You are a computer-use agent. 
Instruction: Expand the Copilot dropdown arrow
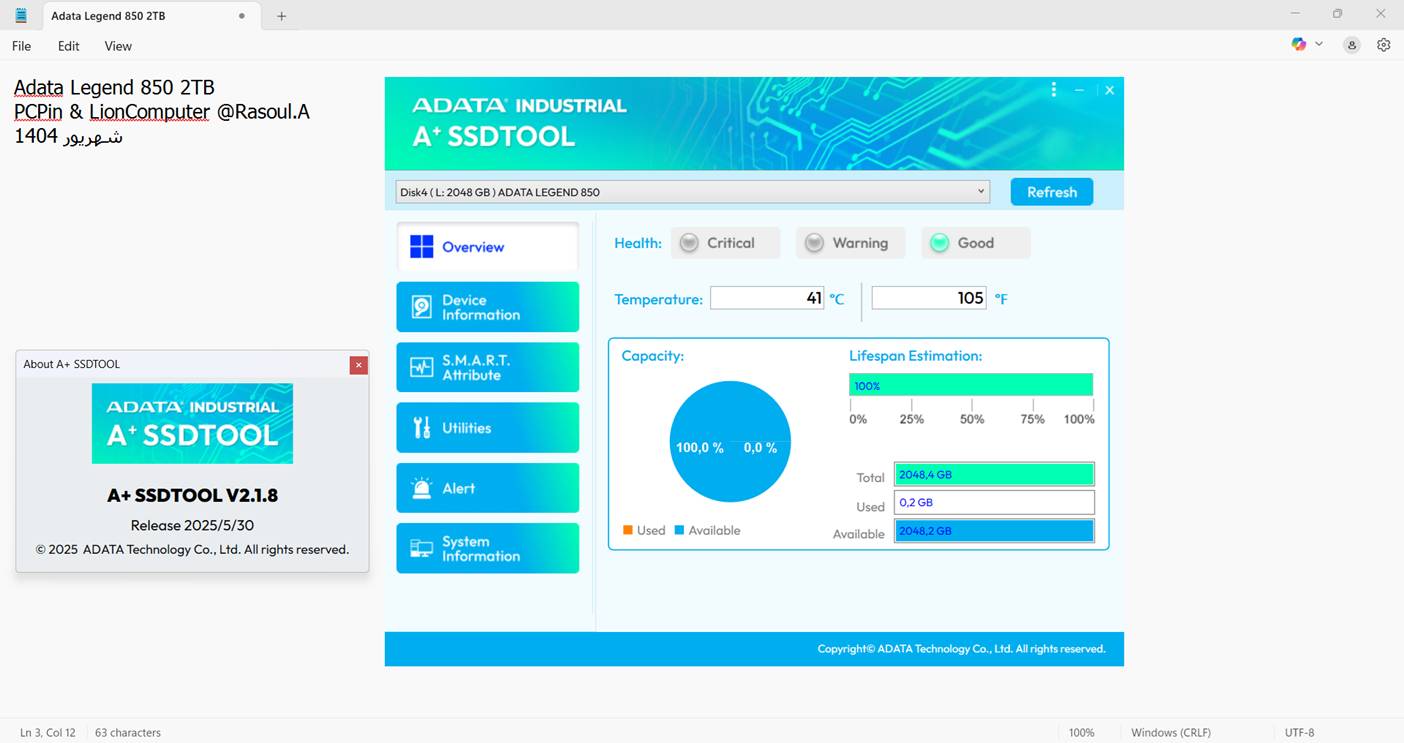click(1319, 44)
